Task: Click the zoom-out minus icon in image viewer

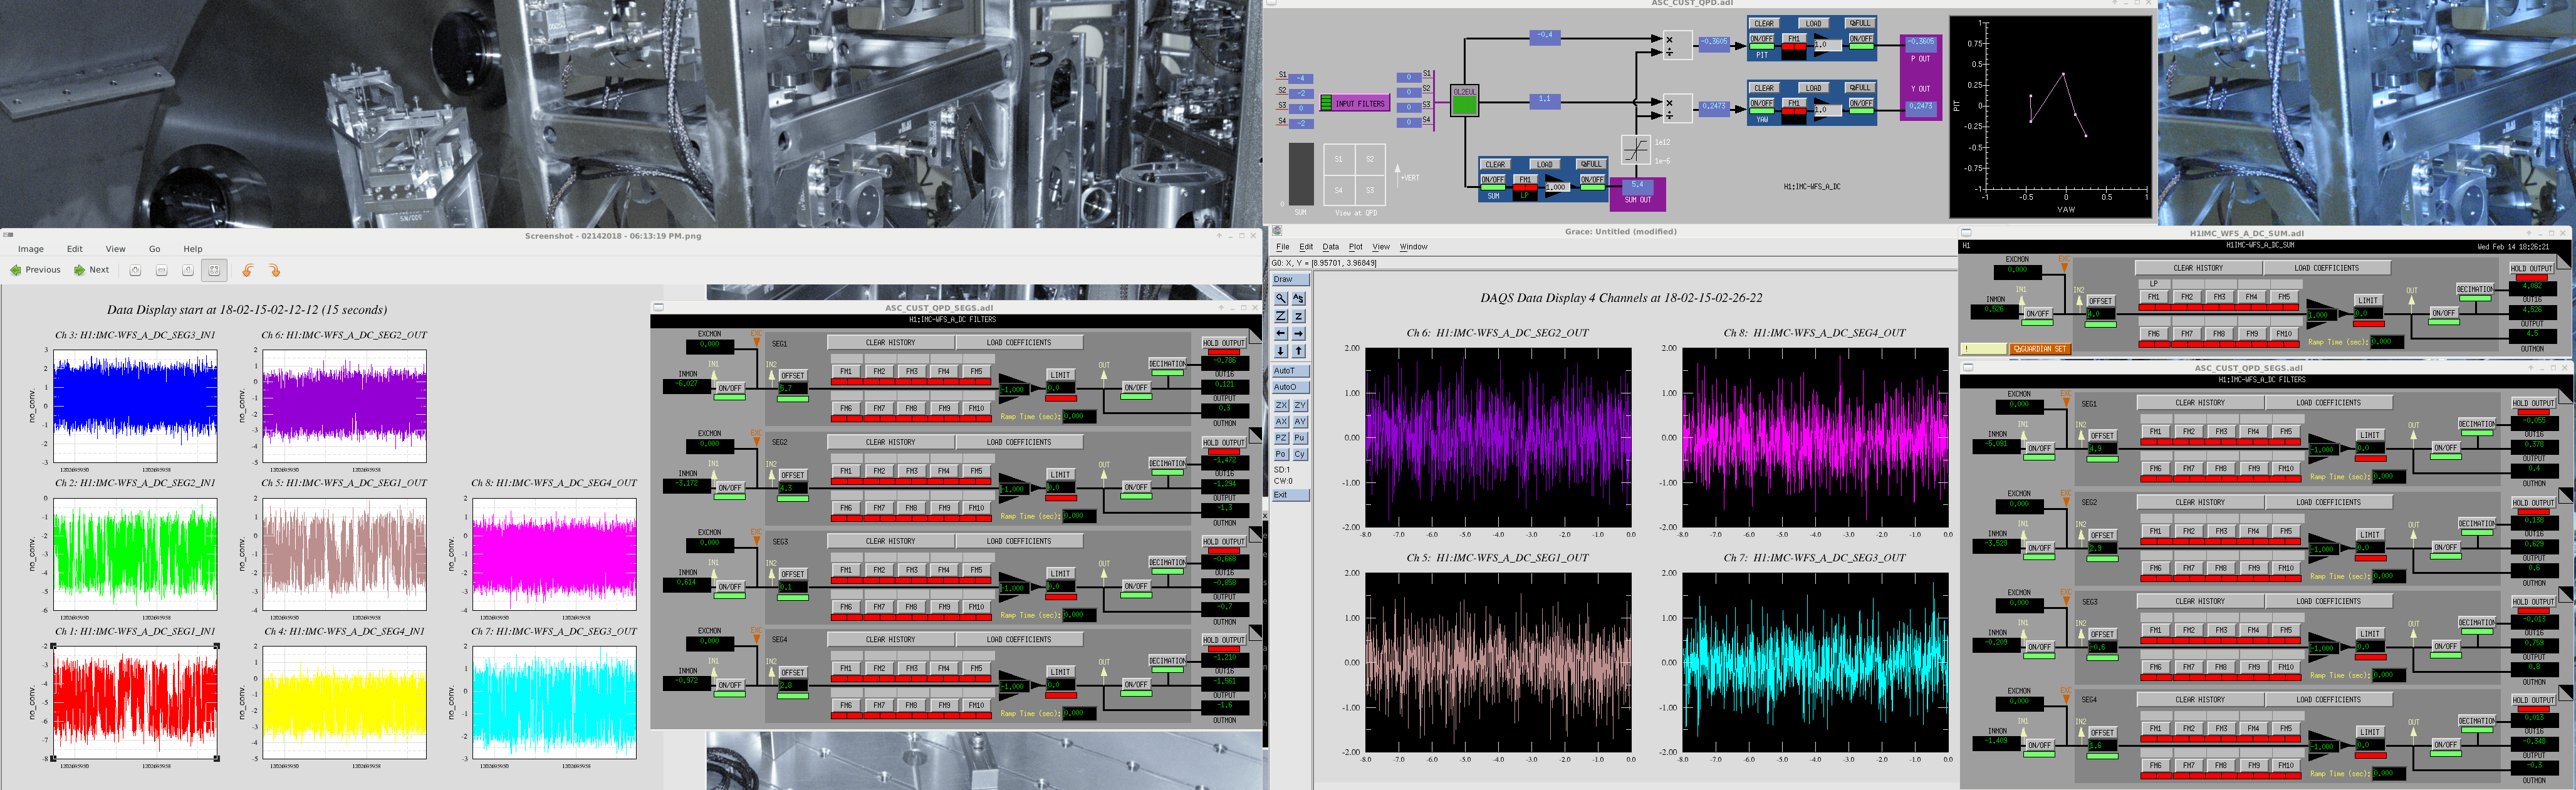Action: pyautogui.click(x=161, y=270)
